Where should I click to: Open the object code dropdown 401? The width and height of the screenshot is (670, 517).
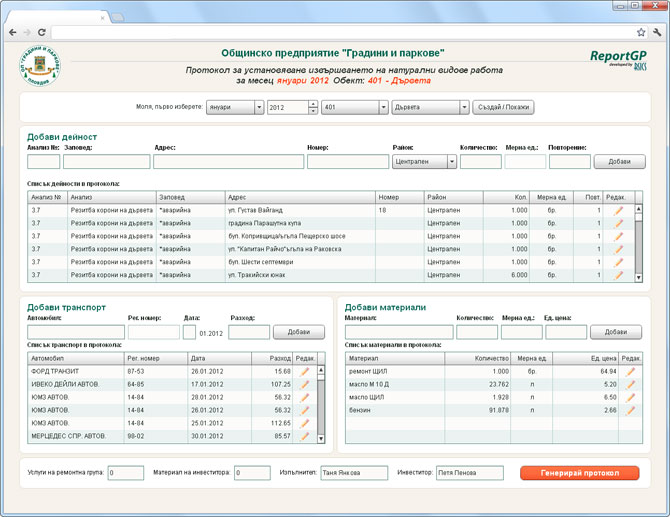355,107
